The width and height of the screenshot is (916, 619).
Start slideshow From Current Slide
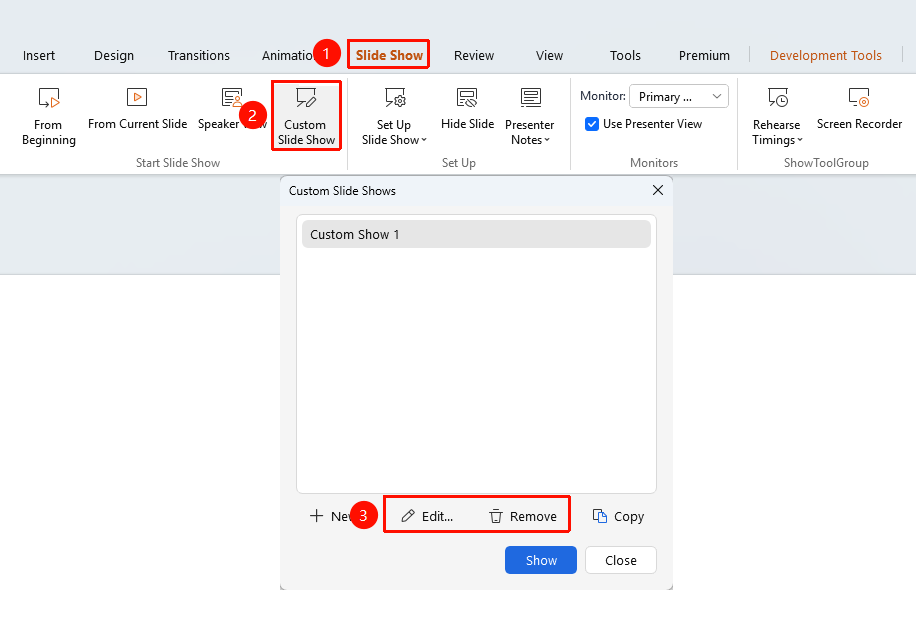(x=137, y=109)
